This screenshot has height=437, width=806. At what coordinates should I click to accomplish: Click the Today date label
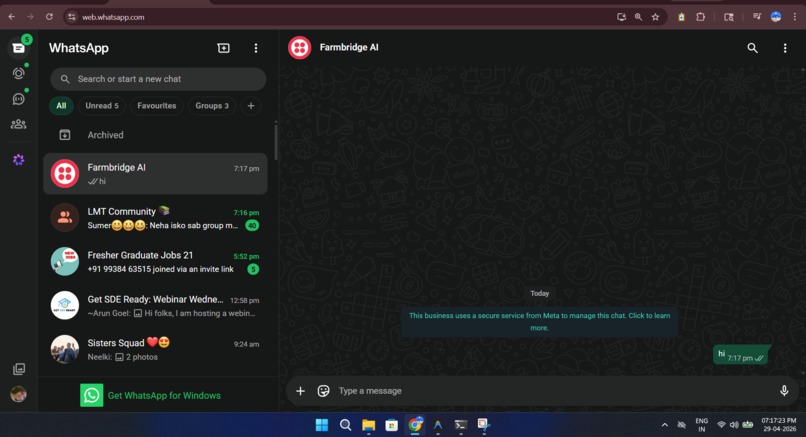tap(539, 293)
